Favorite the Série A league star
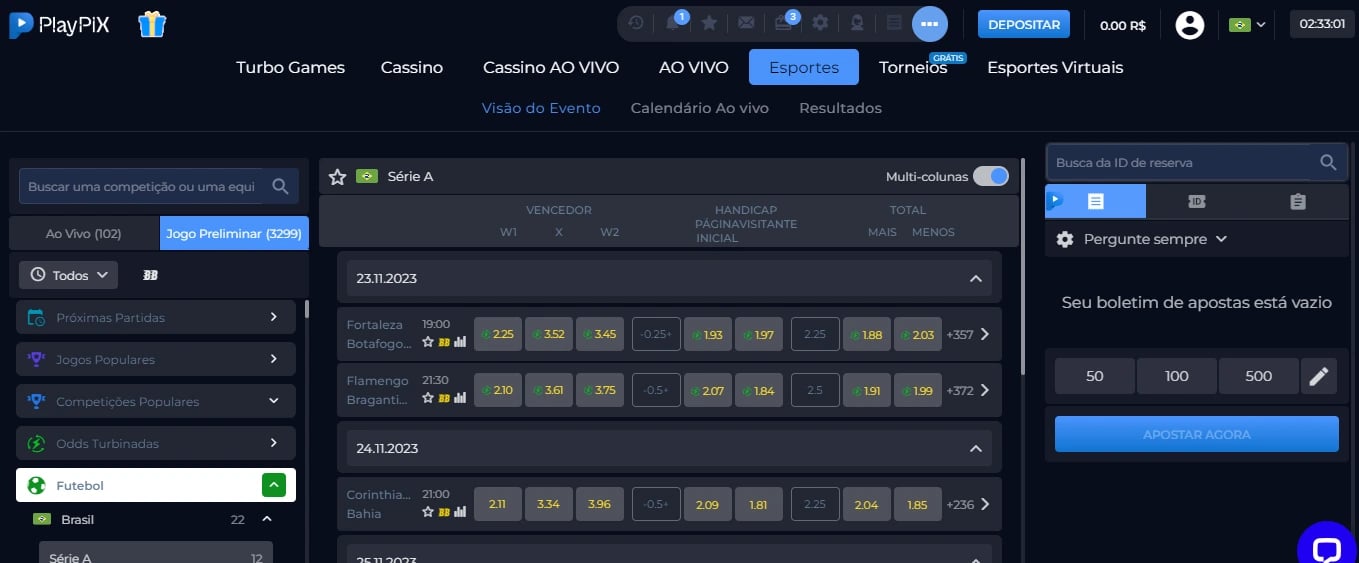 pos(337,177)
